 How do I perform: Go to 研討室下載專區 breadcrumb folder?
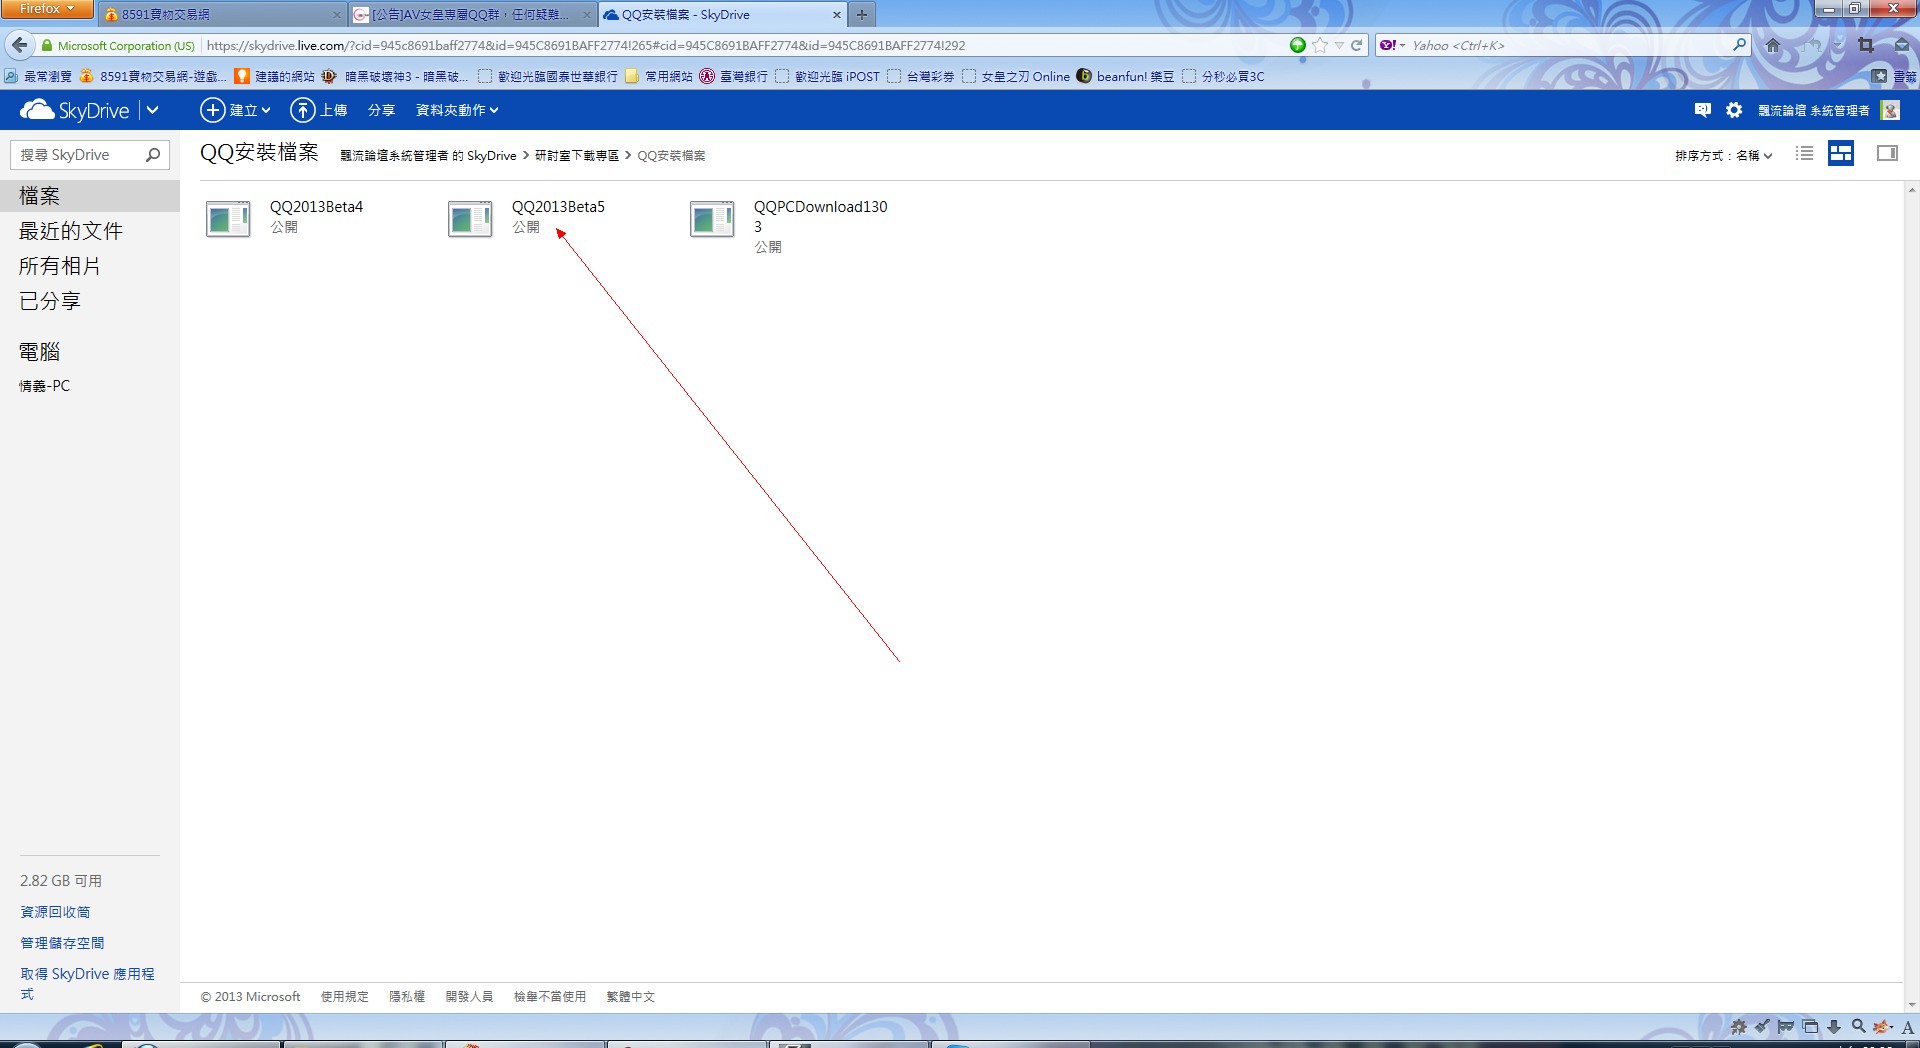(x=577, y=156)
